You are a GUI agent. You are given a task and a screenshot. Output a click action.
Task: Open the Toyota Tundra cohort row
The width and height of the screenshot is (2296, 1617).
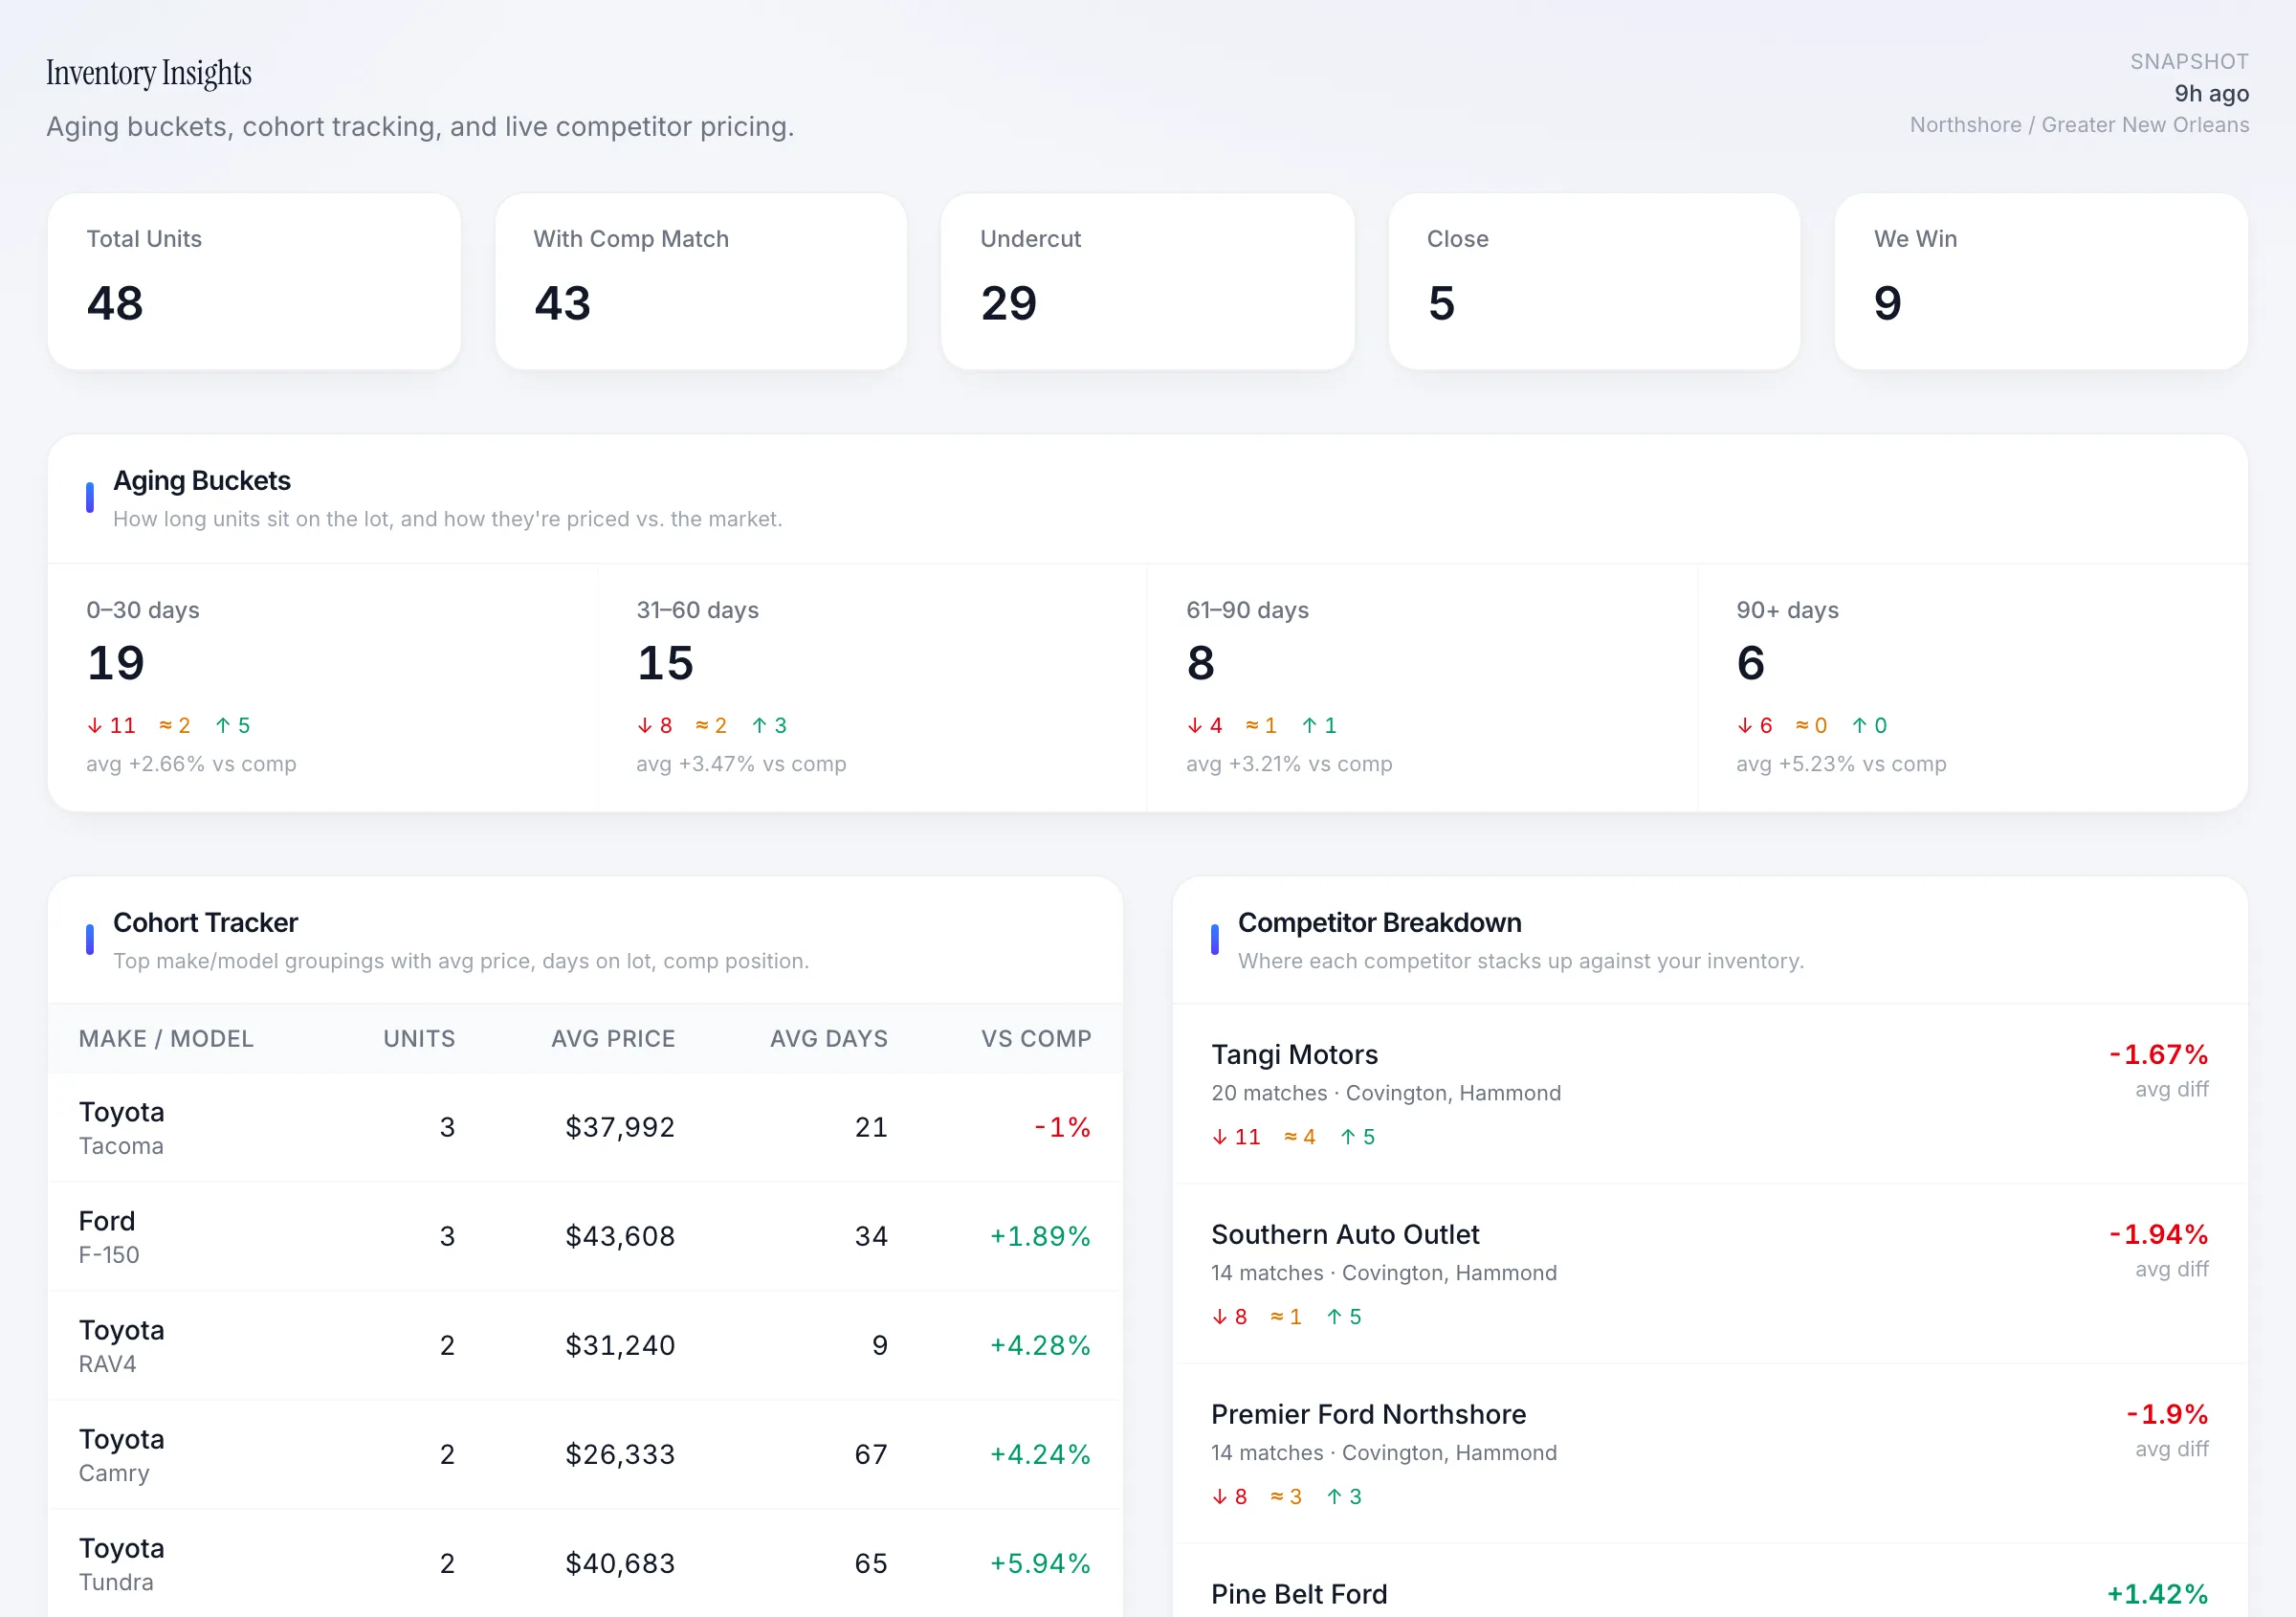click(585, 1563)
